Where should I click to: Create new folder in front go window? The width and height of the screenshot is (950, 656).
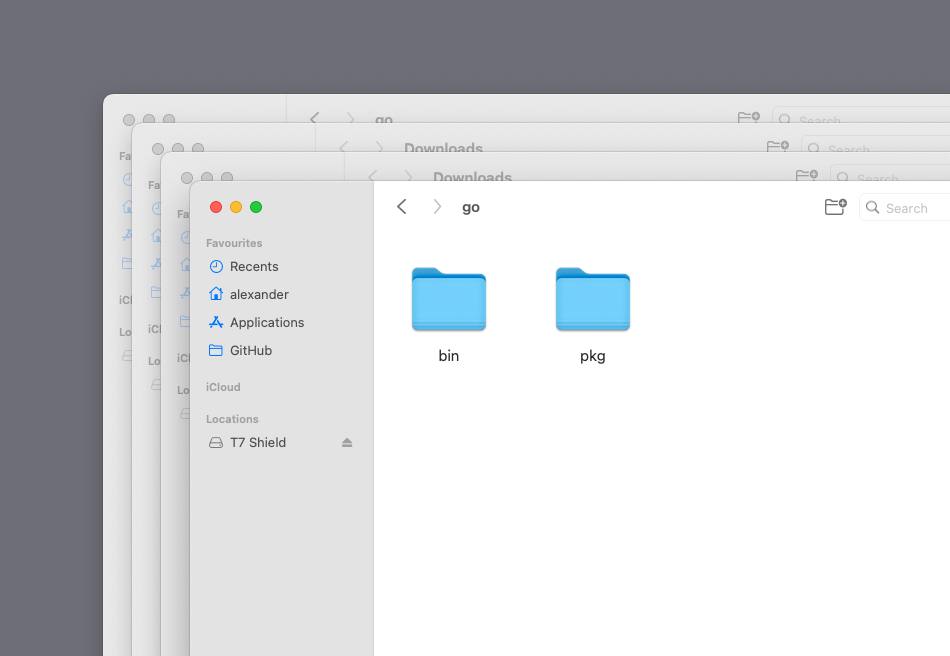tap(835, 207)
